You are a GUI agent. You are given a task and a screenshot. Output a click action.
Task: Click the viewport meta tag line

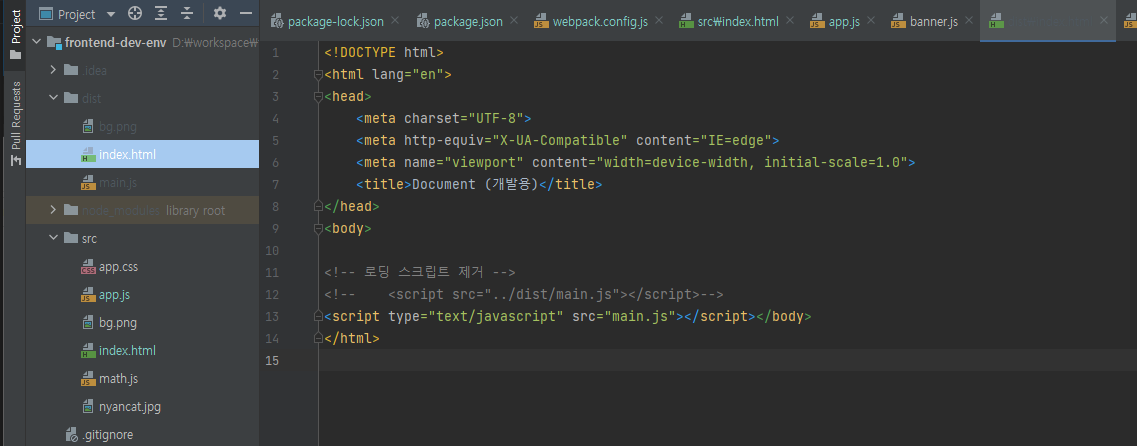(x=635, y=162)
